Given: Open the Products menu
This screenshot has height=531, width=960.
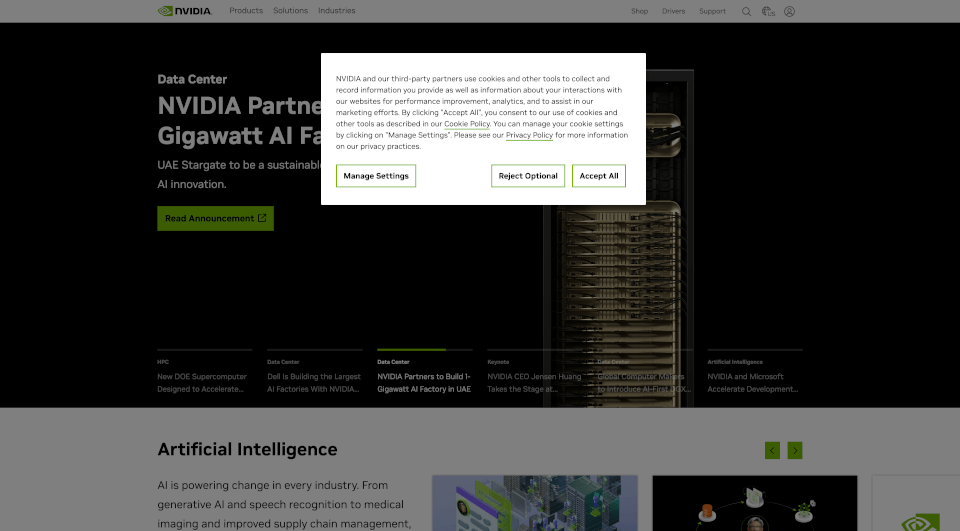Looking at the screenshot, I should pos(246,10).
